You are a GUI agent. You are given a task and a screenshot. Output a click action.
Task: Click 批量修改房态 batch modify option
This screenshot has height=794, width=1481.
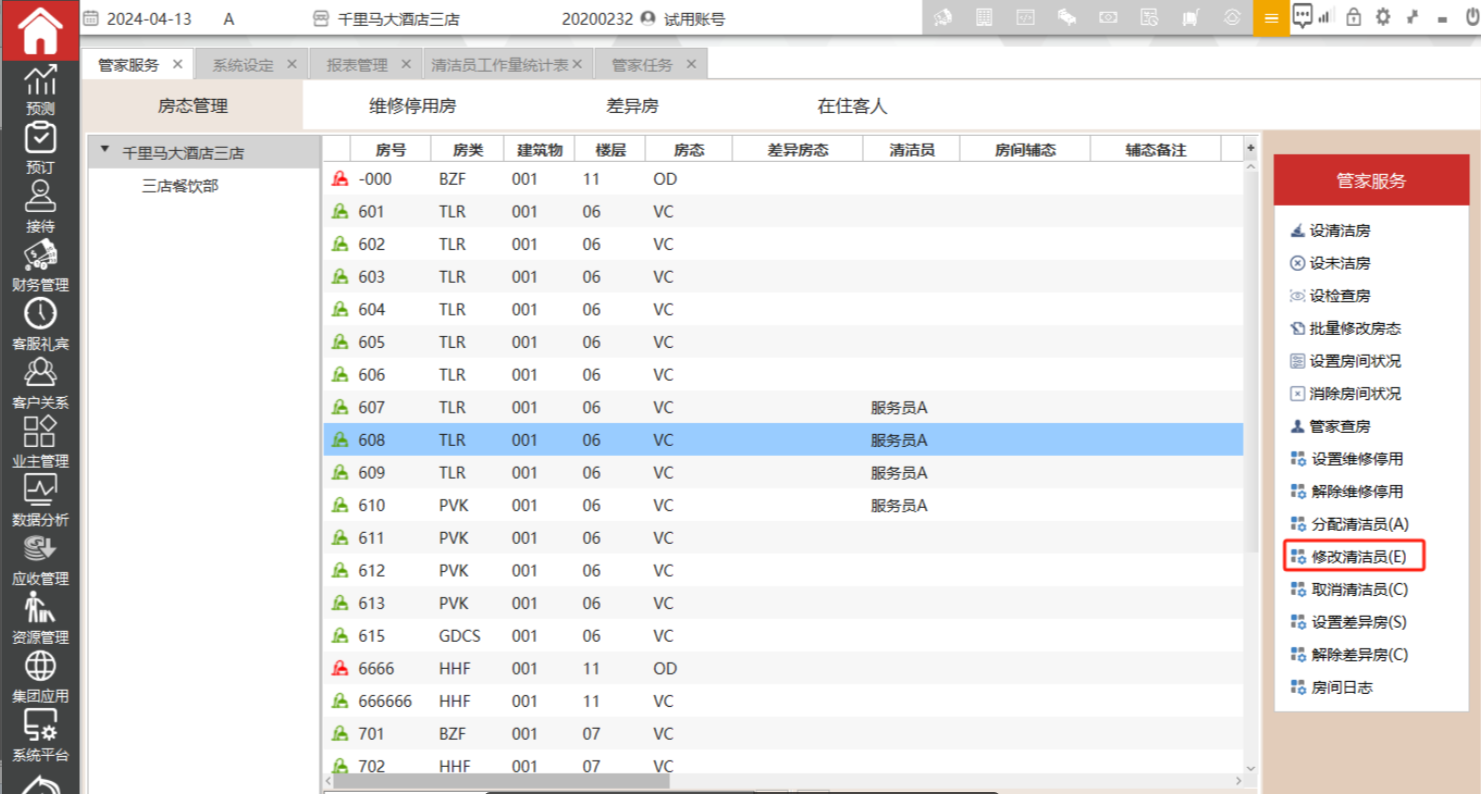pyautogui.click(x=1354, y=329)
